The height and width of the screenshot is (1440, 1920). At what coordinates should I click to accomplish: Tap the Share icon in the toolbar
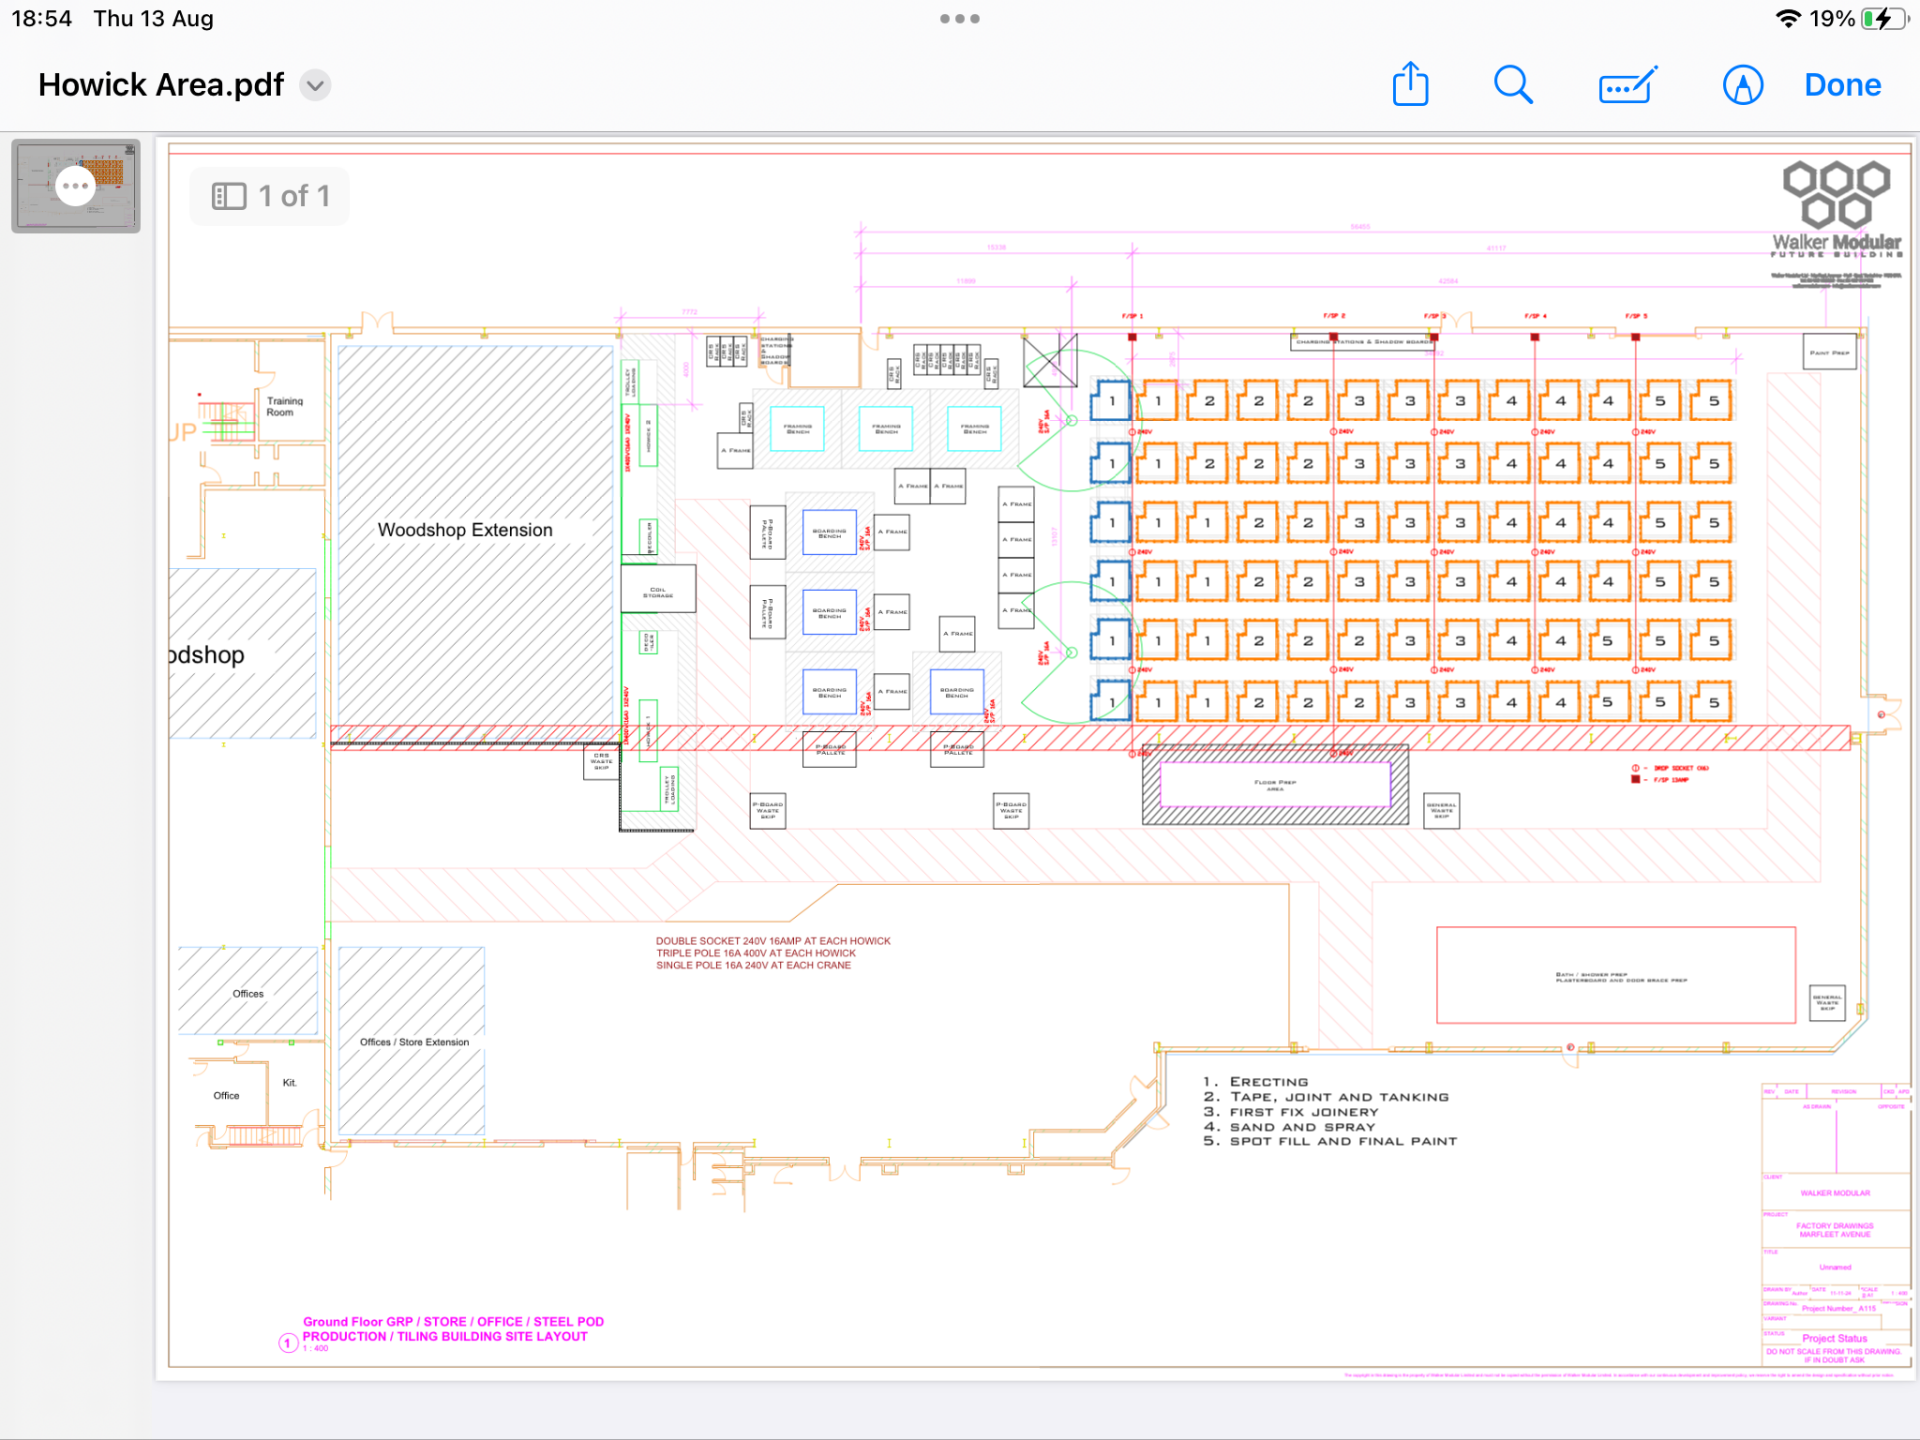(1410, 84)
